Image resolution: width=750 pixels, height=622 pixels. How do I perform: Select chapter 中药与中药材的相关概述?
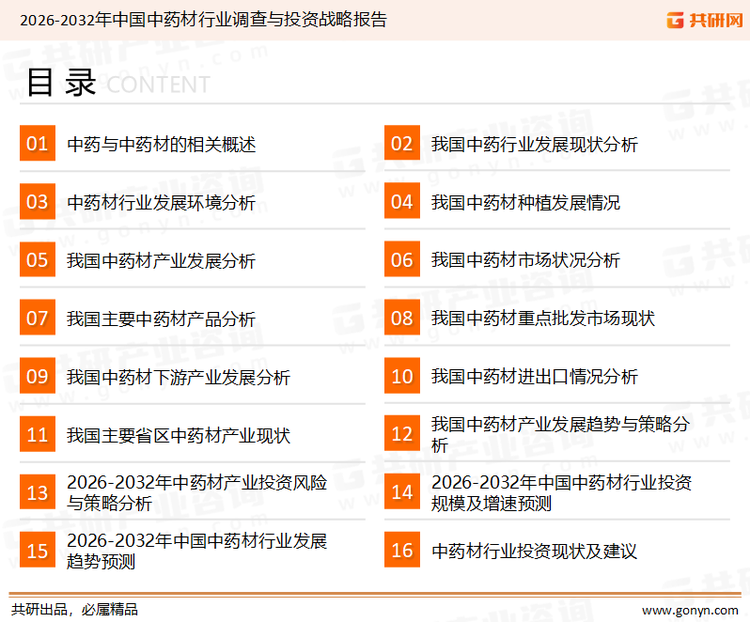click(x=161, y=144)
